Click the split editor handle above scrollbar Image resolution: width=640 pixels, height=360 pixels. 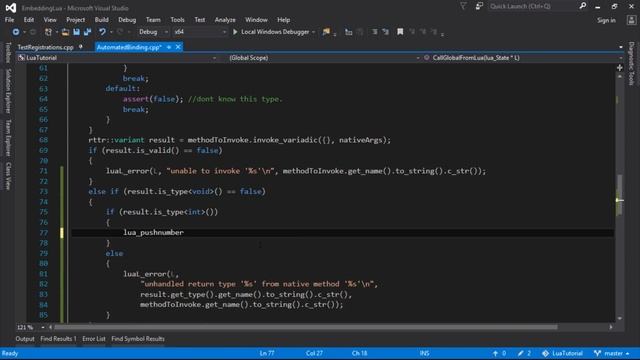click(x=620, y=68)
